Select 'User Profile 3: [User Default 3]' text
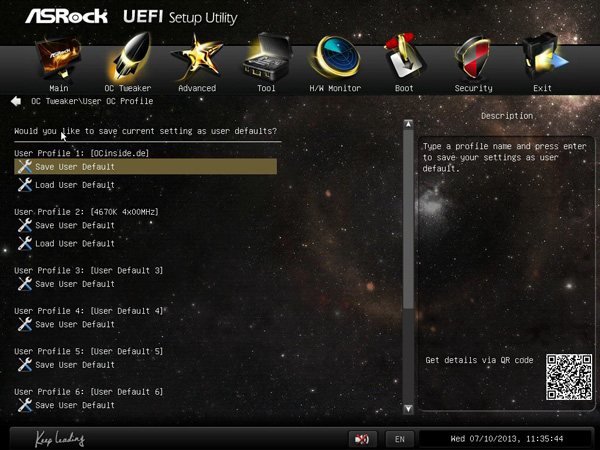The width and height of the screenshot is (600, 450). 88,270
